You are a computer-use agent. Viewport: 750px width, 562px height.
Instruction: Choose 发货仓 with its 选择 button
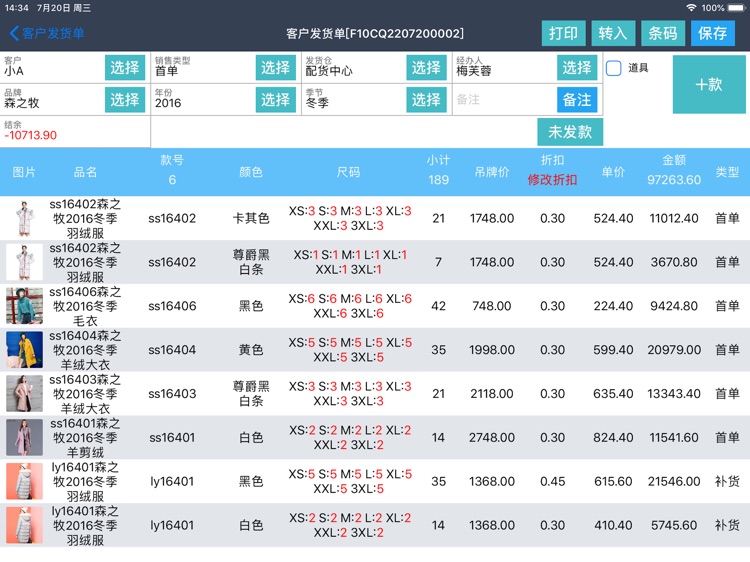tap(426, 67)
